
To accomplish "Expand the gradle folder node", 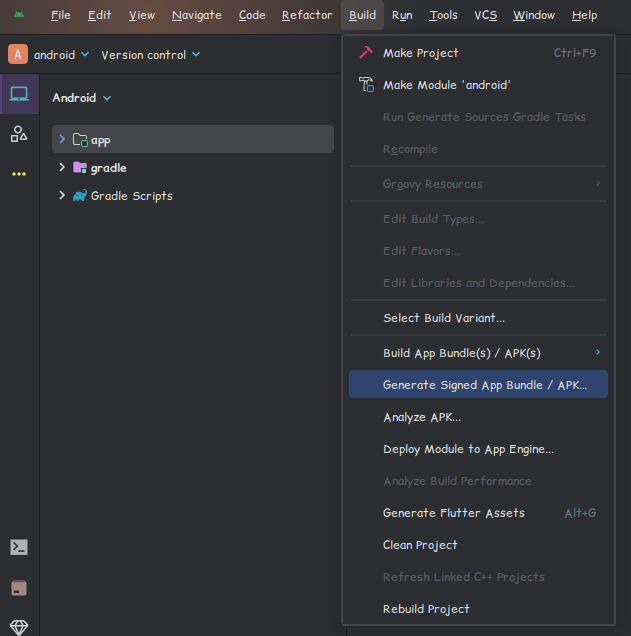I will [x=61, y=167].
